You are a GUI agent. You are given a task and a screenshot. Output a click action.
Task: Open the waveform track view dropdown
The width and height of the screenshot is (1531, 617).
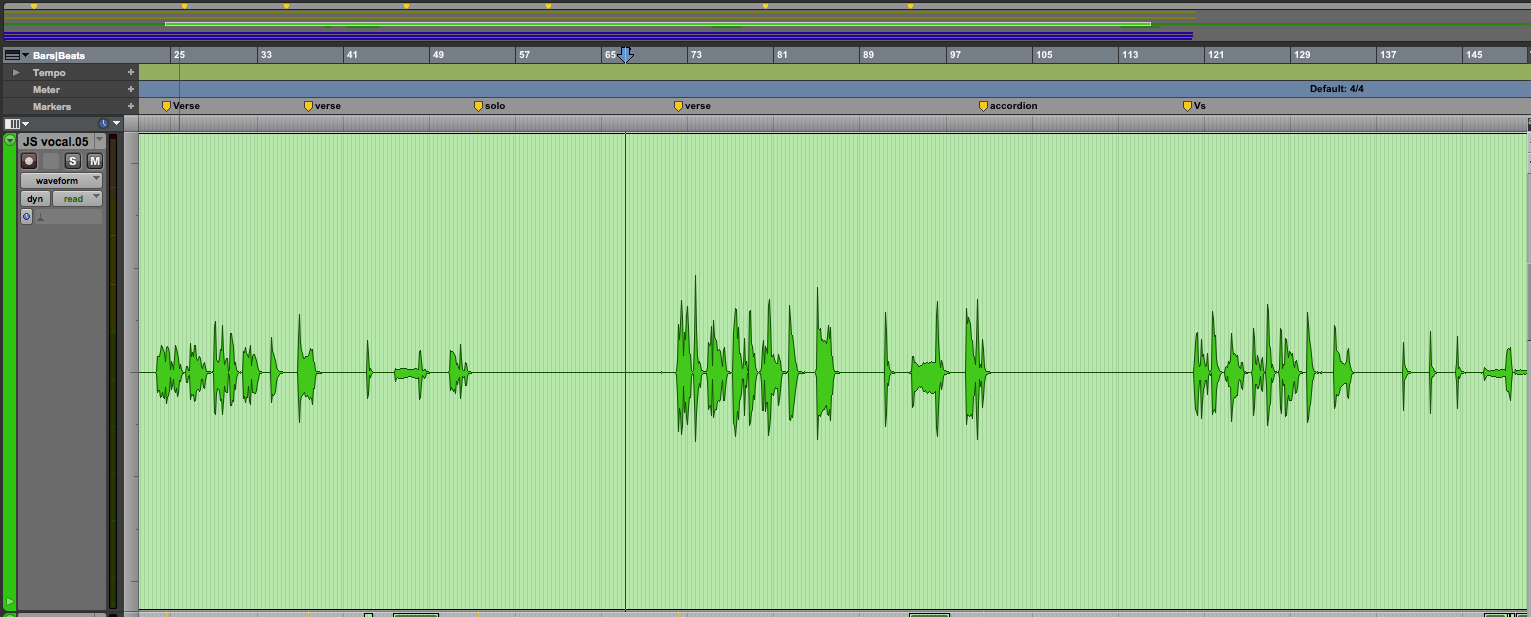pos(62,180)
